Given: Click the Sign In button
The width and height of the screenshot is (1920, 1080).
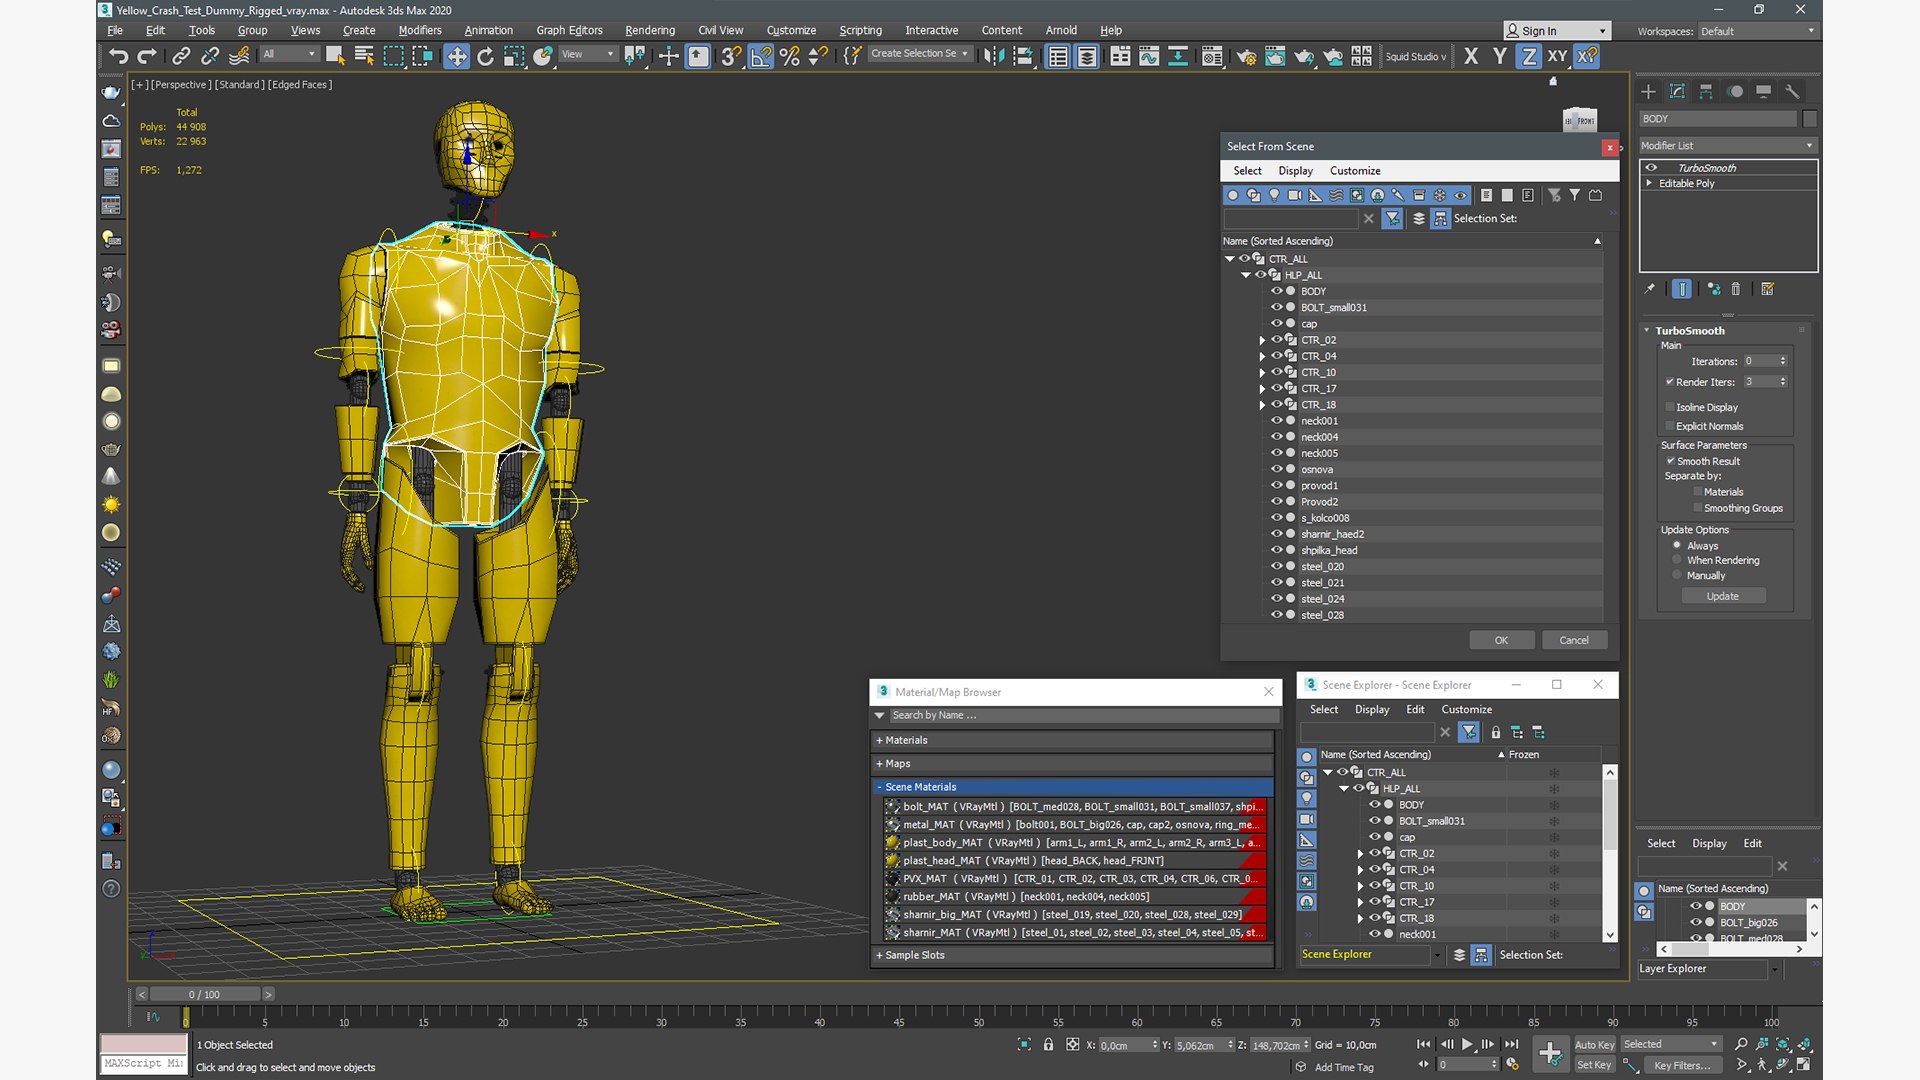Looking at the screenshot, I should tap(1556, 31).
